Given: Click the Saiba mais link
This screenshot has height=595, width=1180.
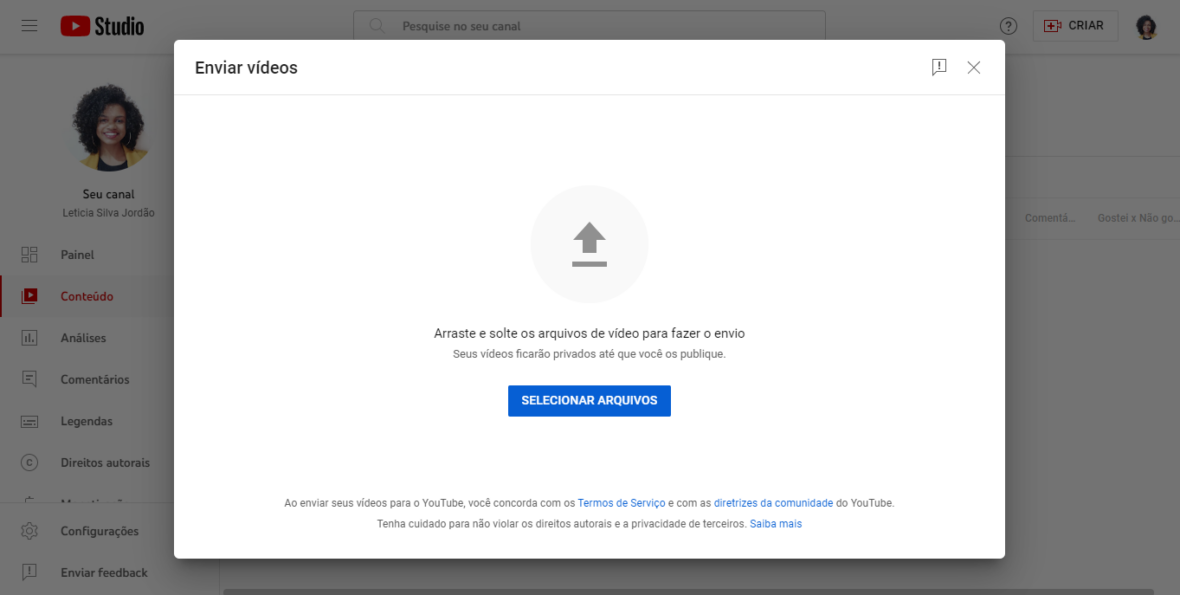Looking at the screenshot, I should (775, 523).
